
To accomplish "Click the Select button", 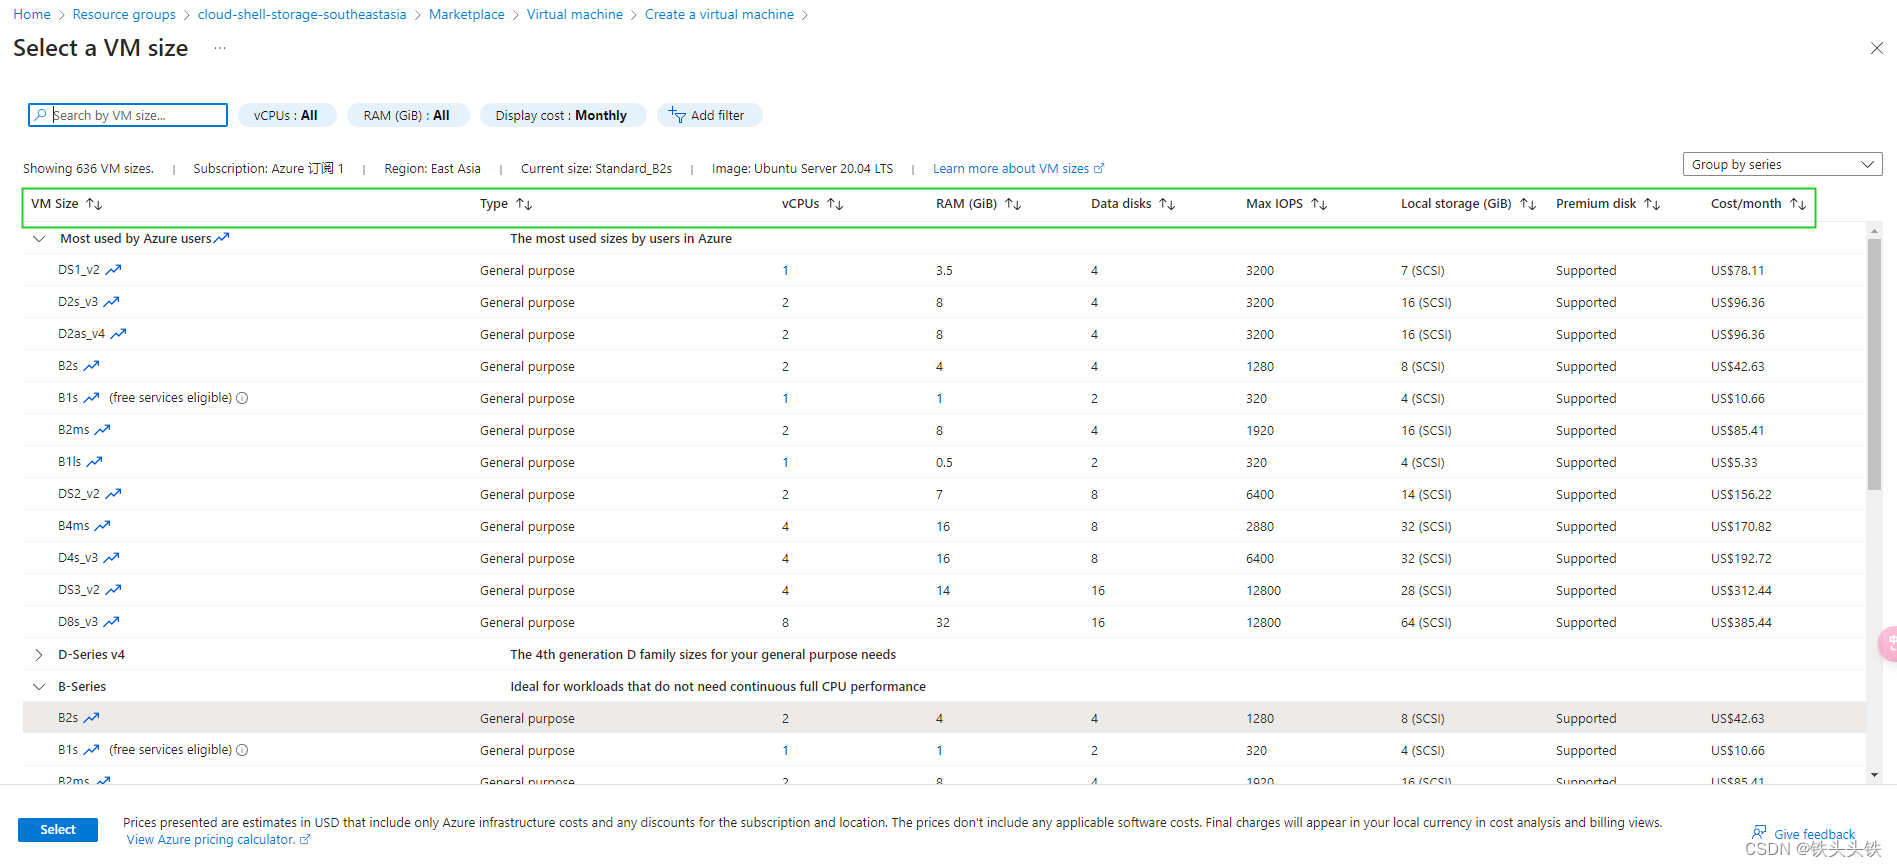I will tap(58, 830).
